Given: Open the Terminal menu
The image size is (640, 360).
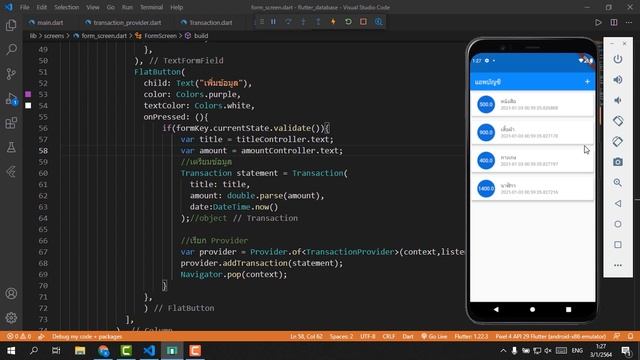Looking at the screenshot, I should (x=151, y=7).
